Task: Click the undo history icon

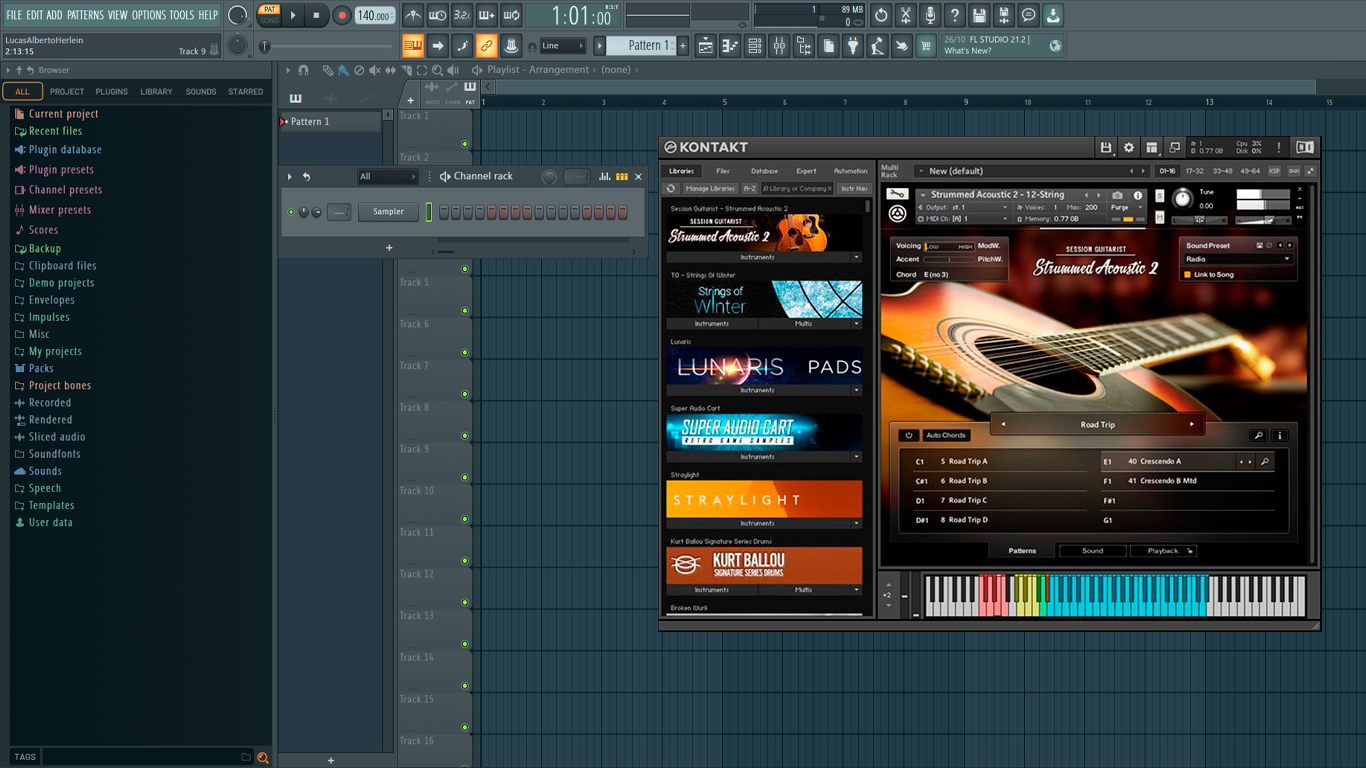Action: (x=881, y=15)
